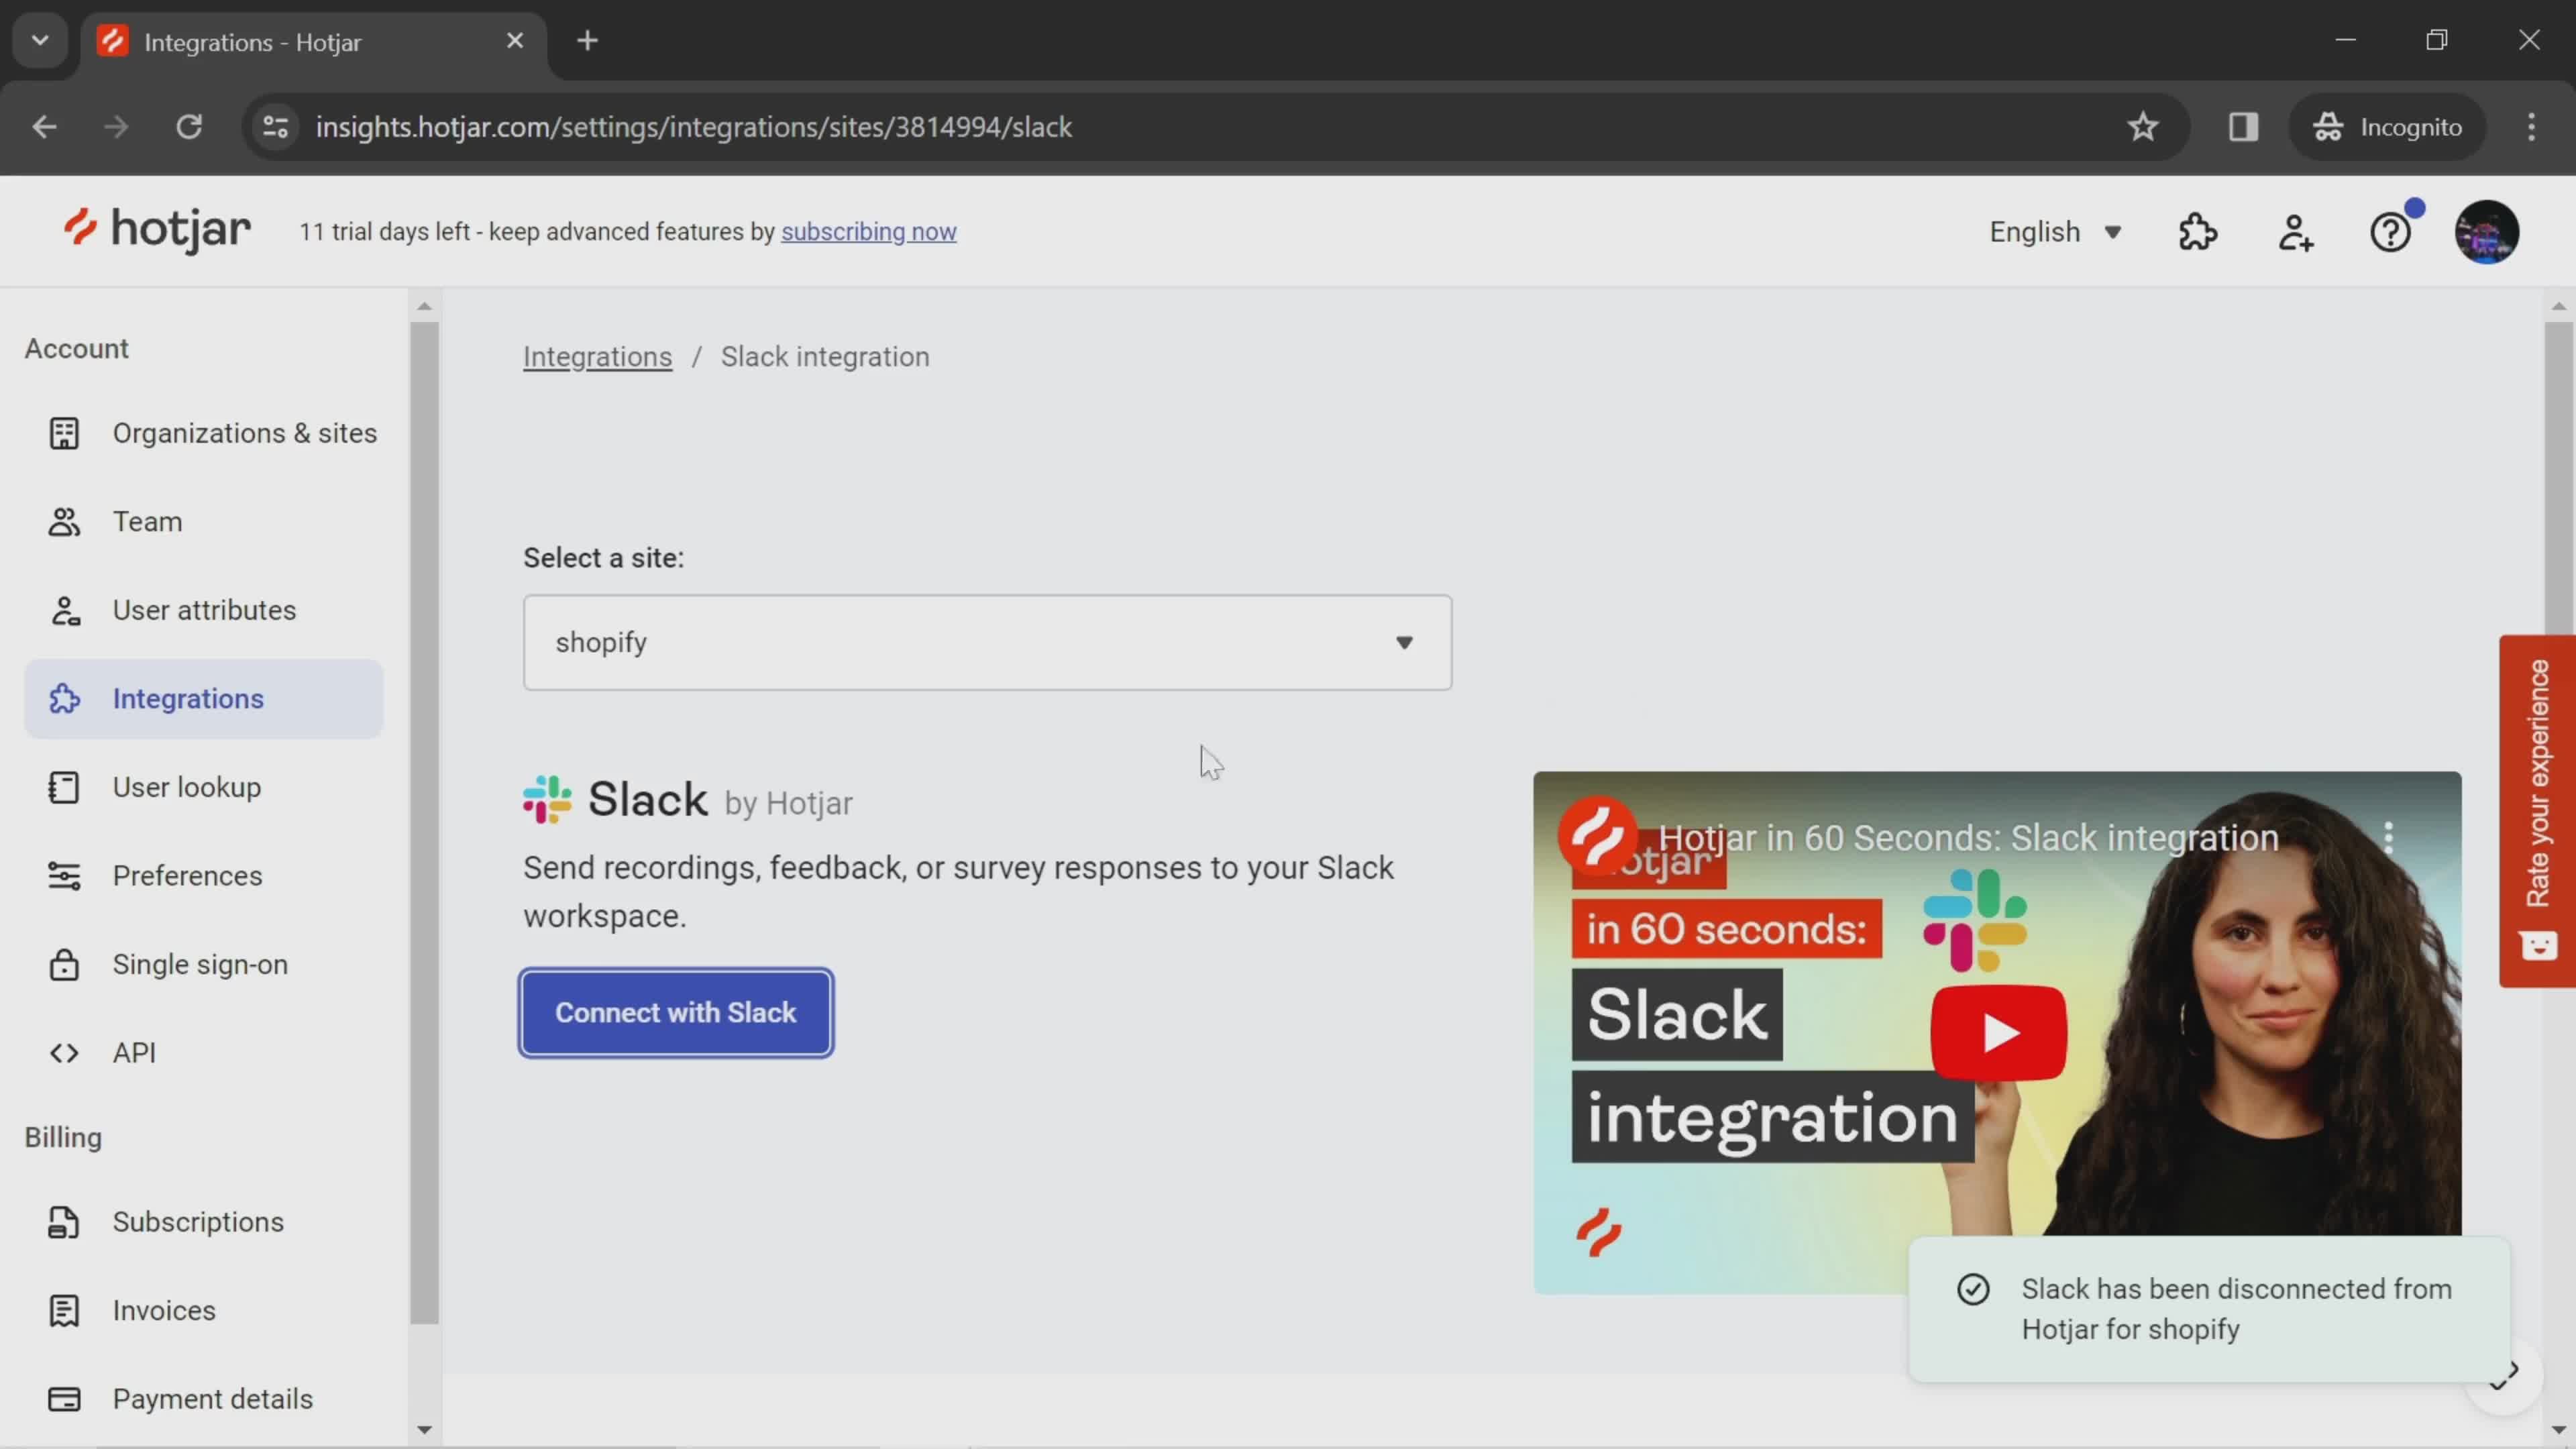Click the Slack integration breadcrumb text
Screen dimensions: 2576x1449
(825, 357)
